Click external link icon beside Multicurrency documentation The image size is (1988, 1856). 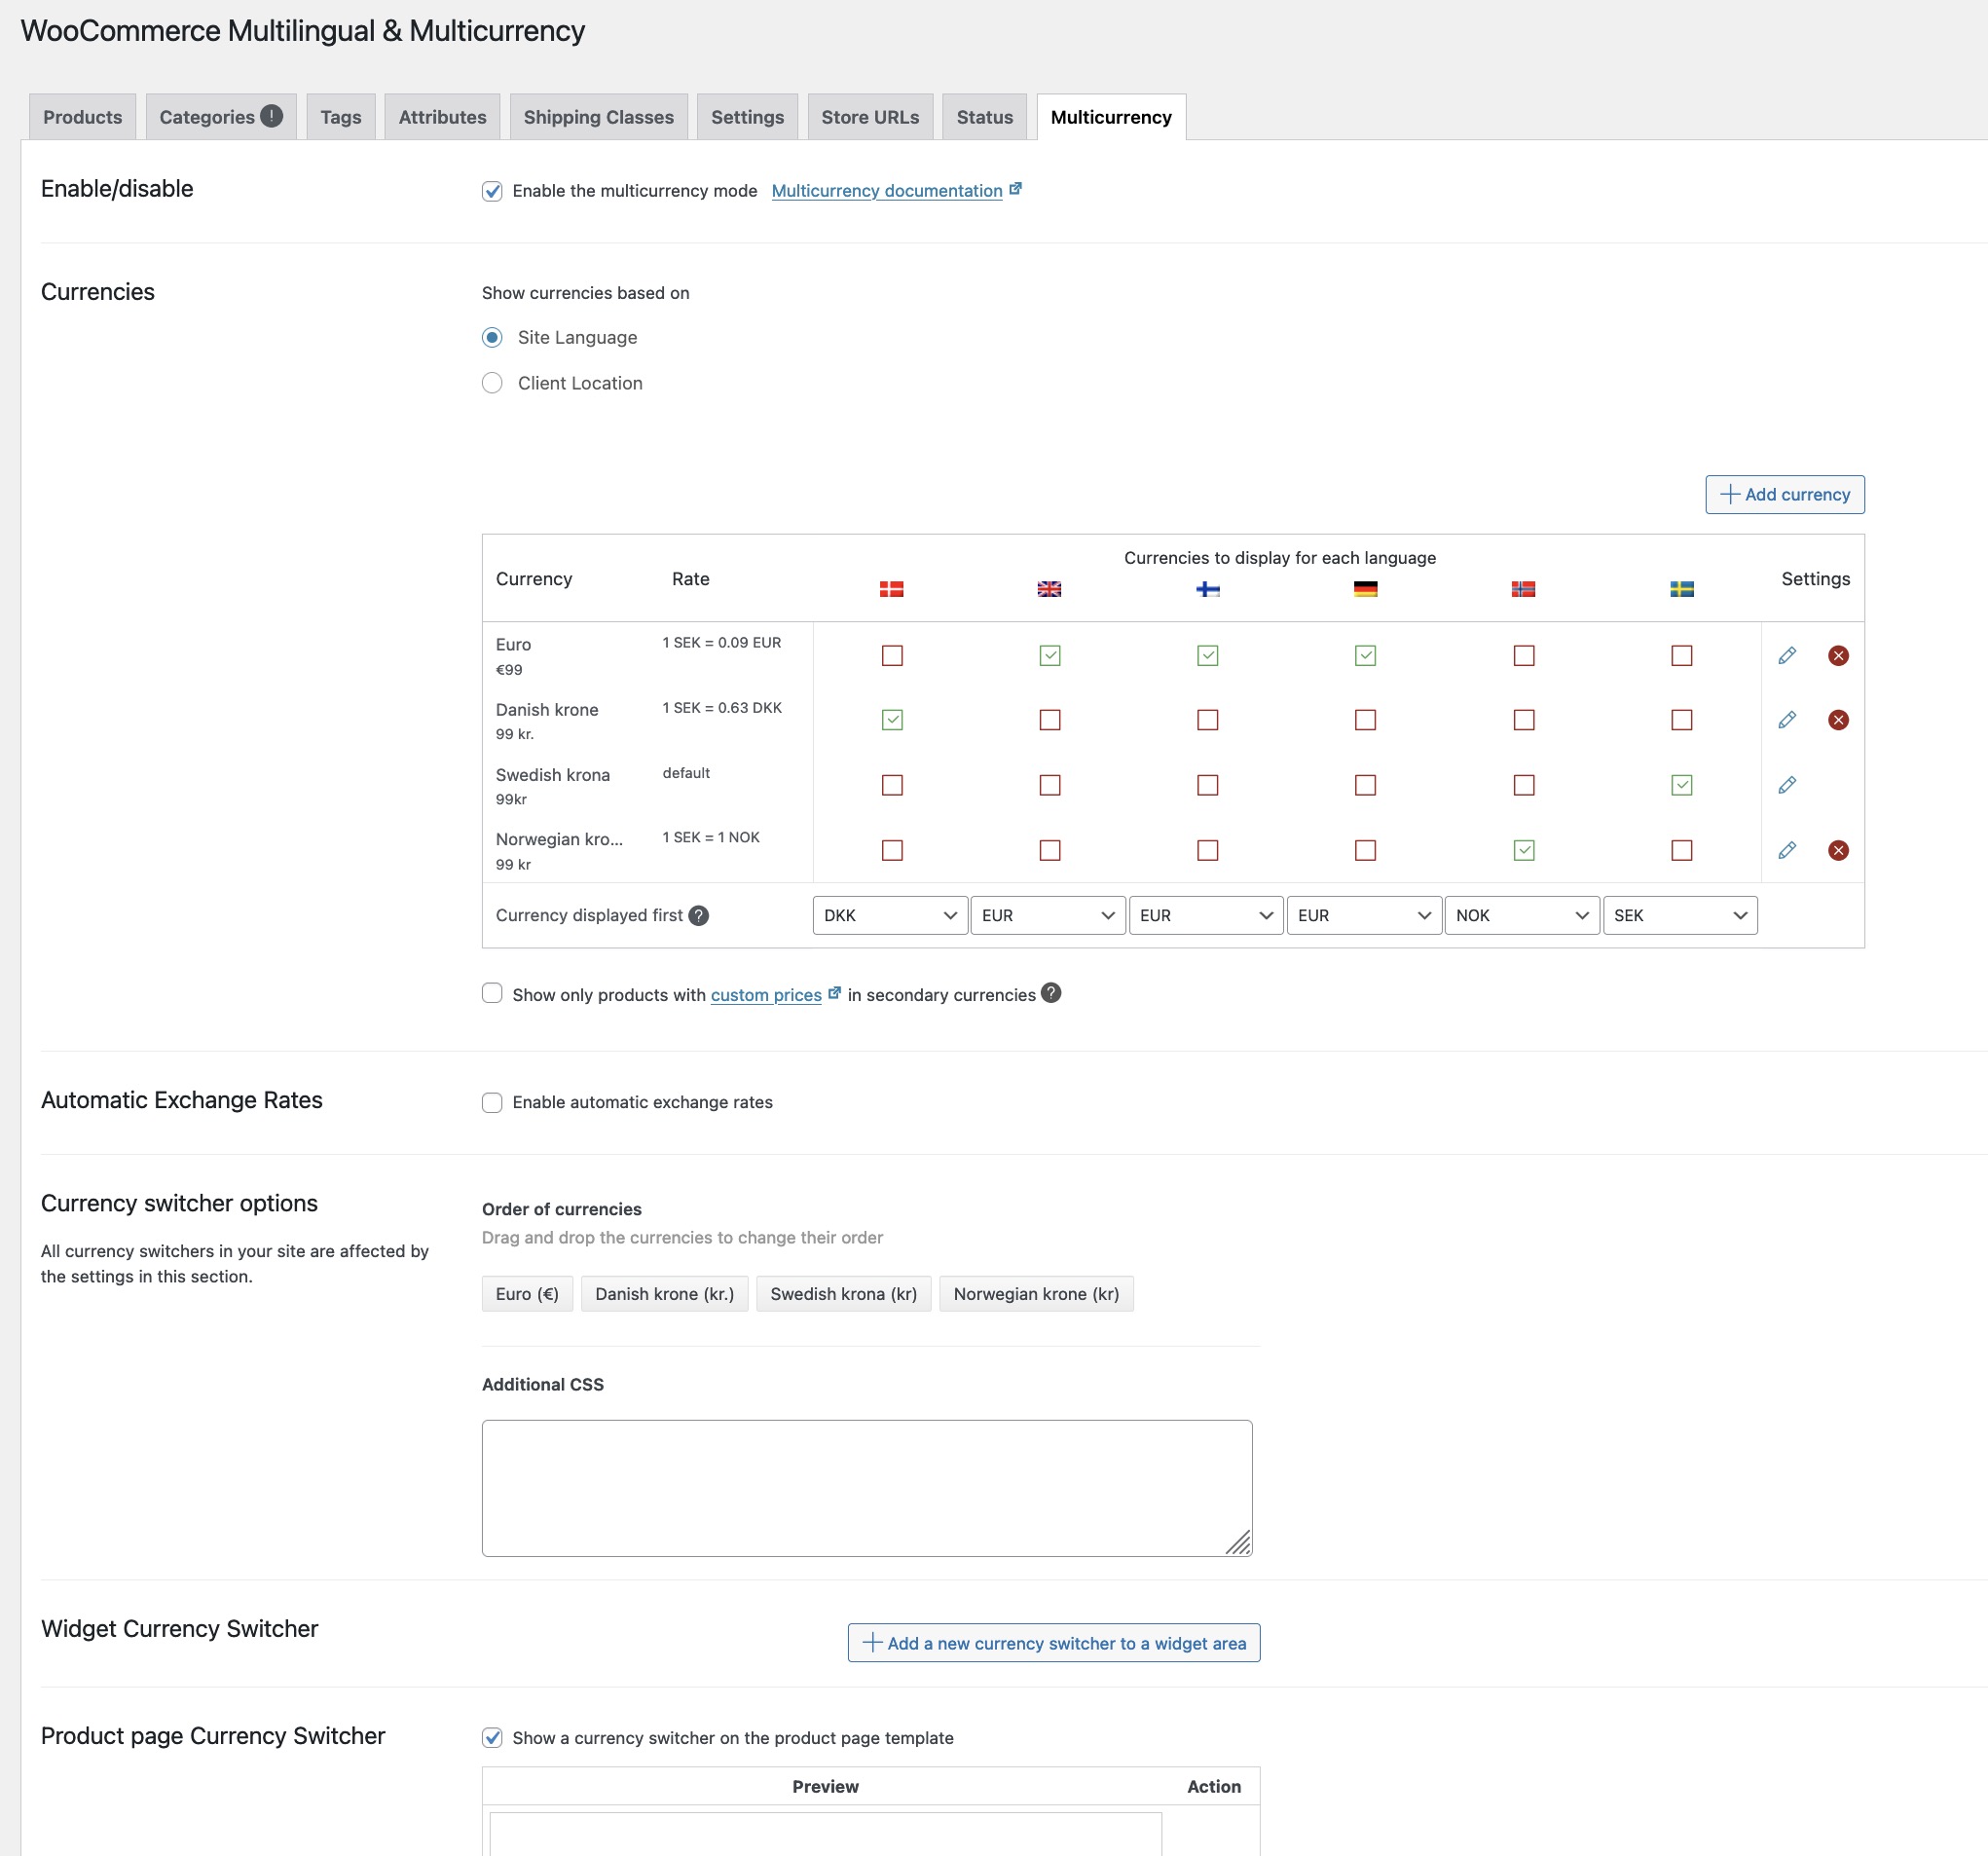(1015, 188)
